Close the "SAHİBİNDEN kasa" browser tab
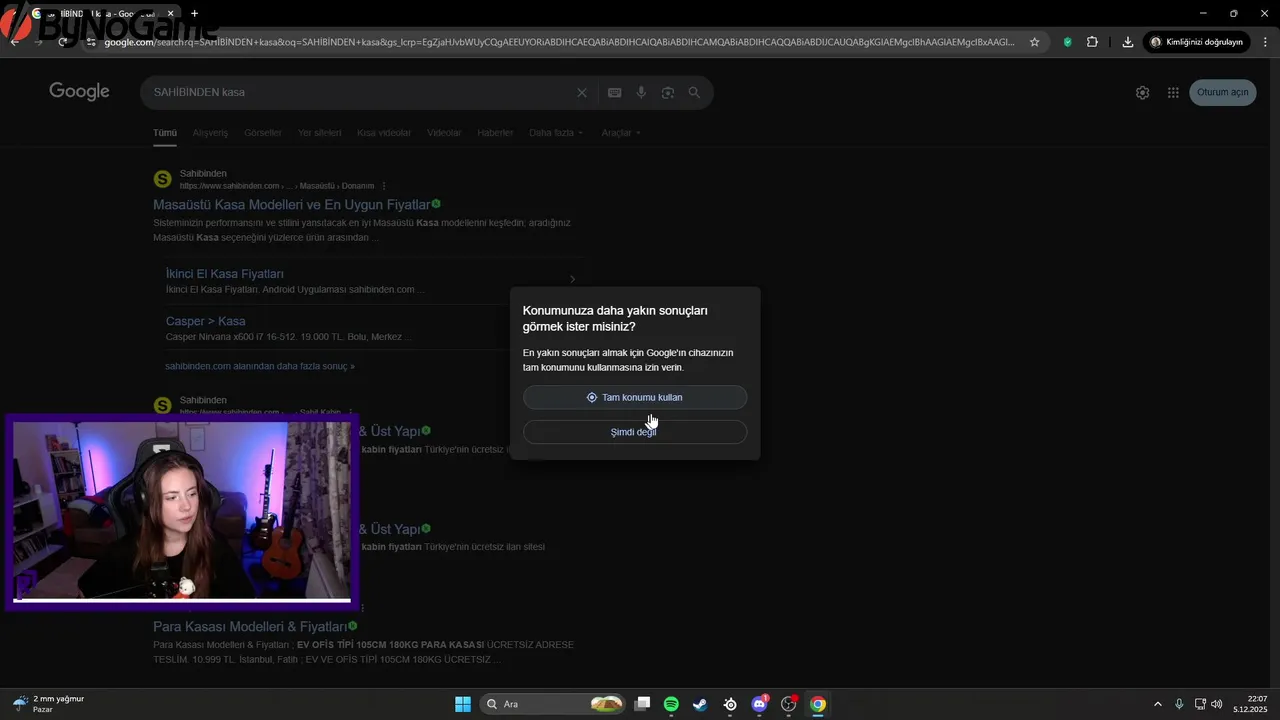The image size is (1280, 720). (172, 13)
